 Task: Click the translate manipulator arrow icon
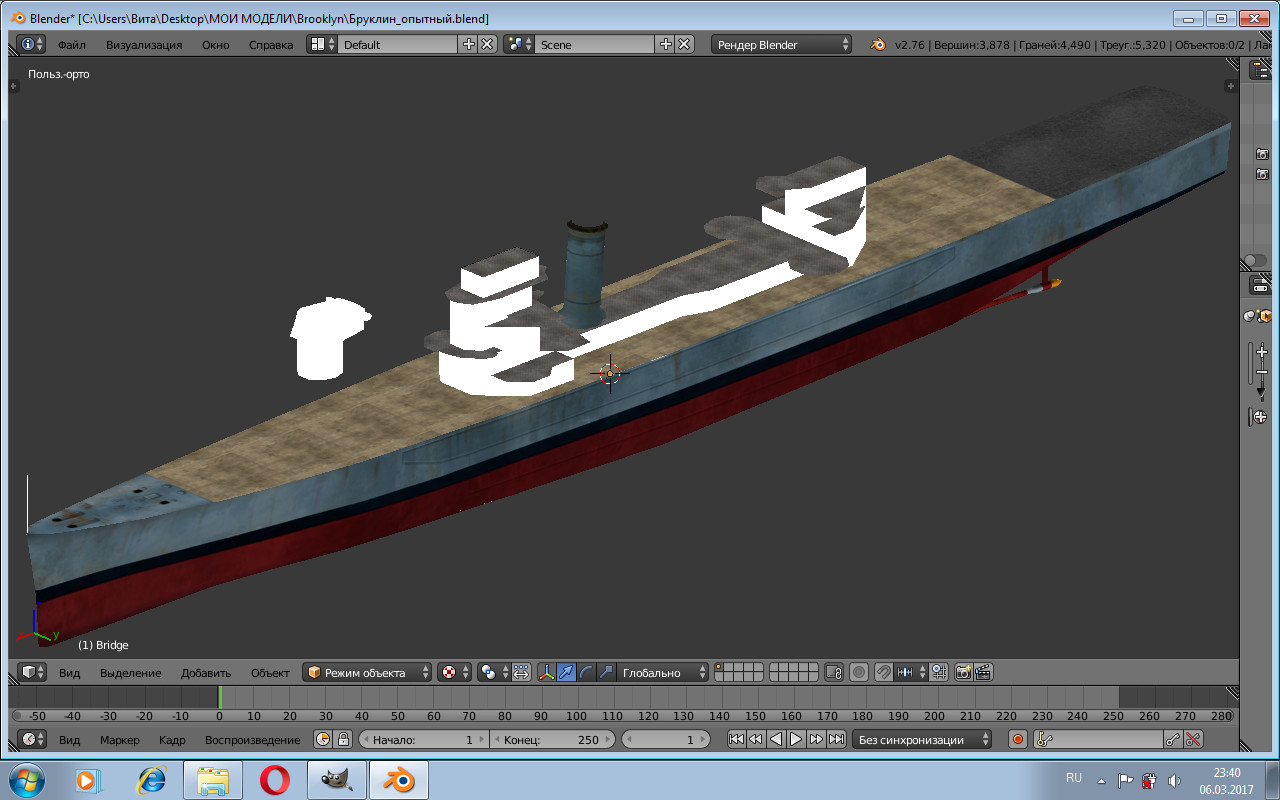[567, 672]
